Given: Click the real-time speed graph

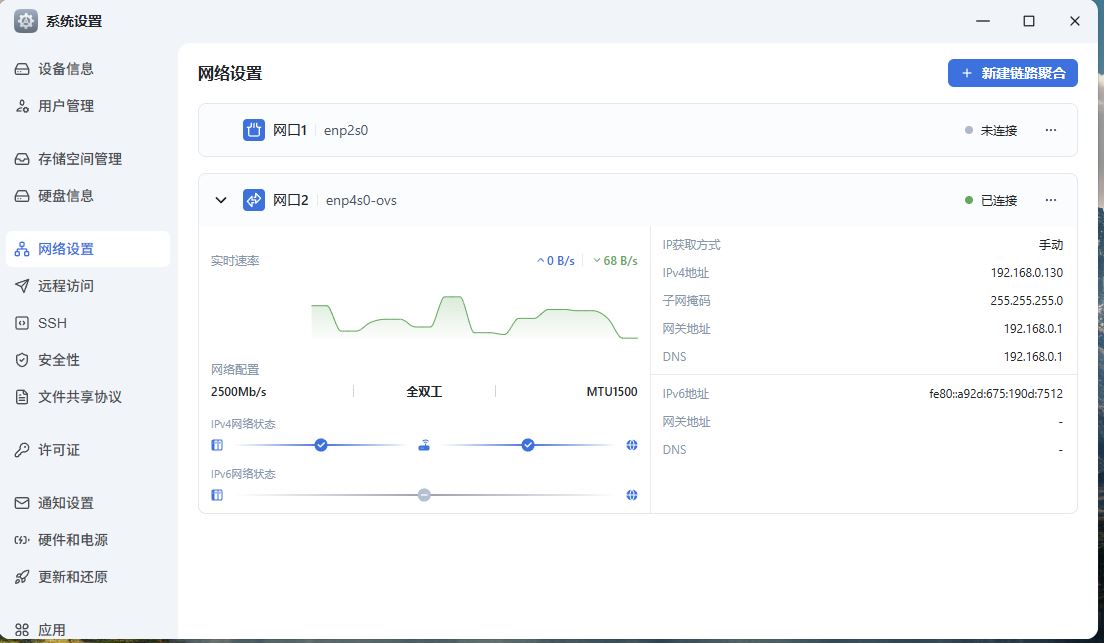Looking at the screenshot, I should click(475, 318).
